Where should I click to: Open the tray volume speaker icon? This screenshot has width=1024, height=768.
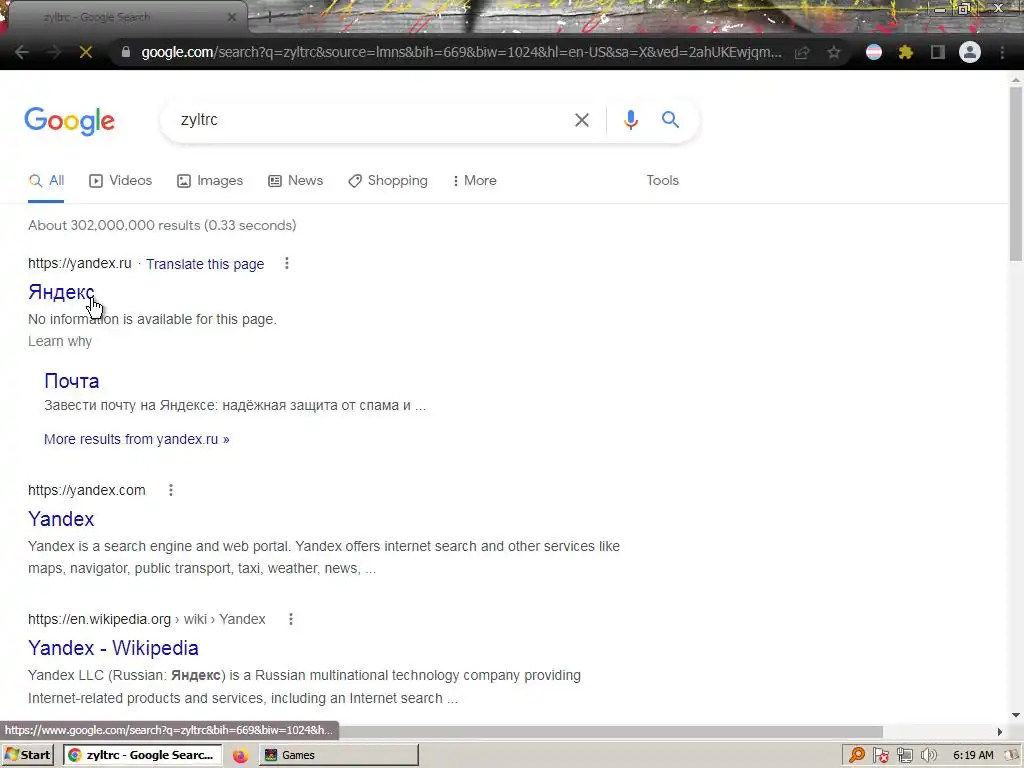coord(928,756)
